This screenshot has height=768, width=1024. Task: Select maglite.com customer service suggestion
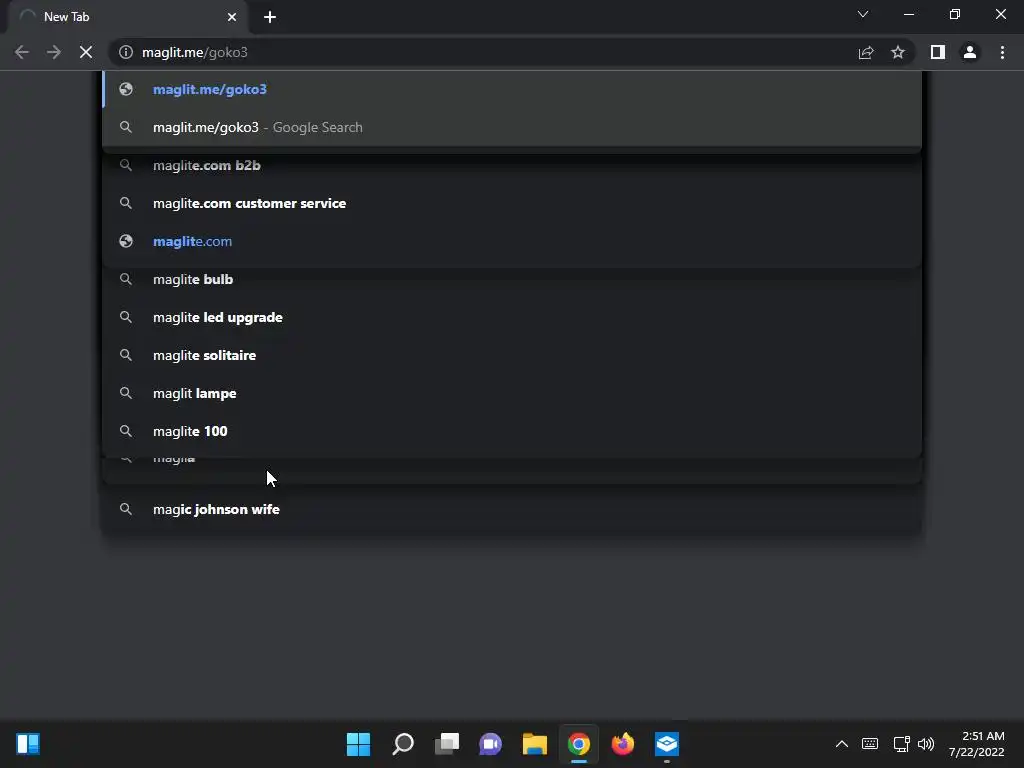click(512, 203)
